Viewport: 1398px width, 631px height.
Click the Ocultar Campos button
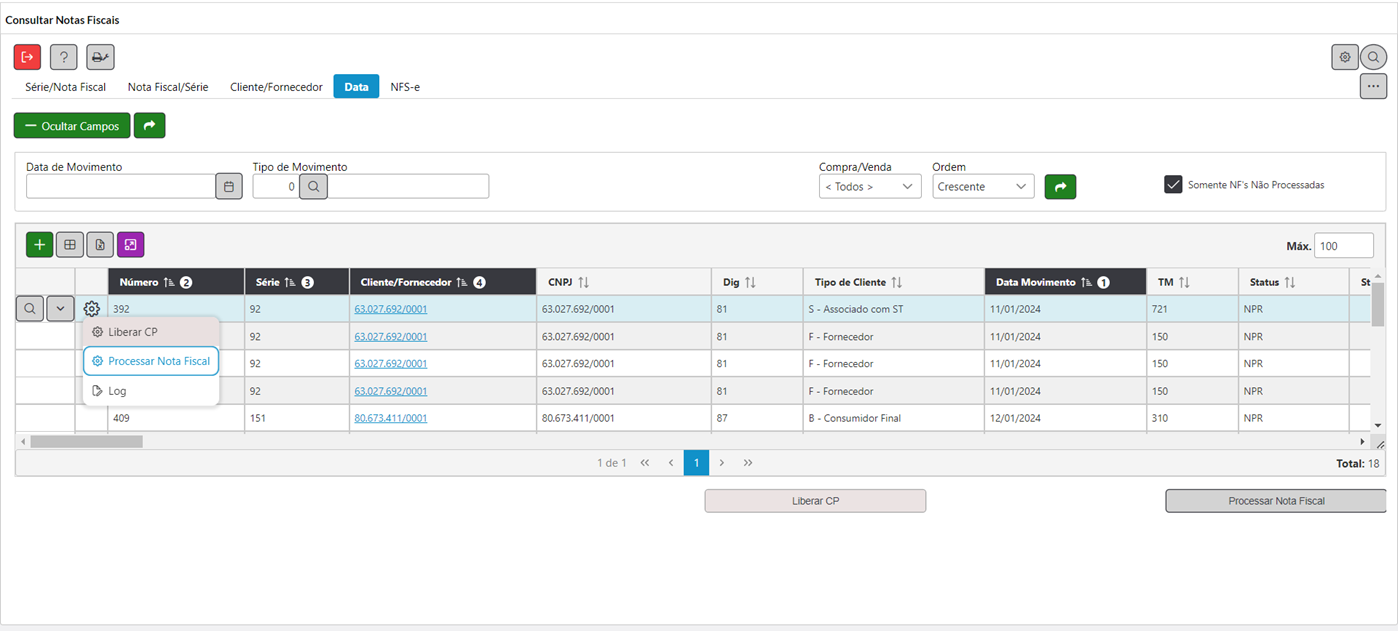pos(72,126)
